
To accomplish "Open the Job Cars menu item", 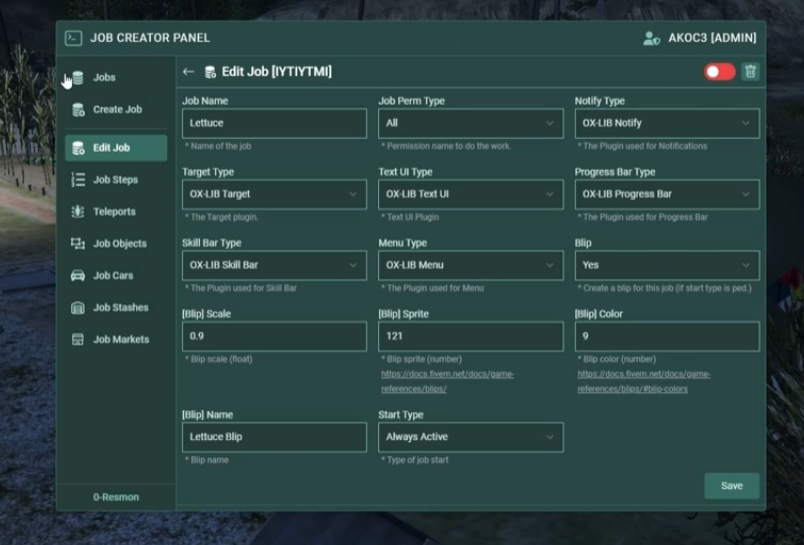I will (x=116, y=275).
